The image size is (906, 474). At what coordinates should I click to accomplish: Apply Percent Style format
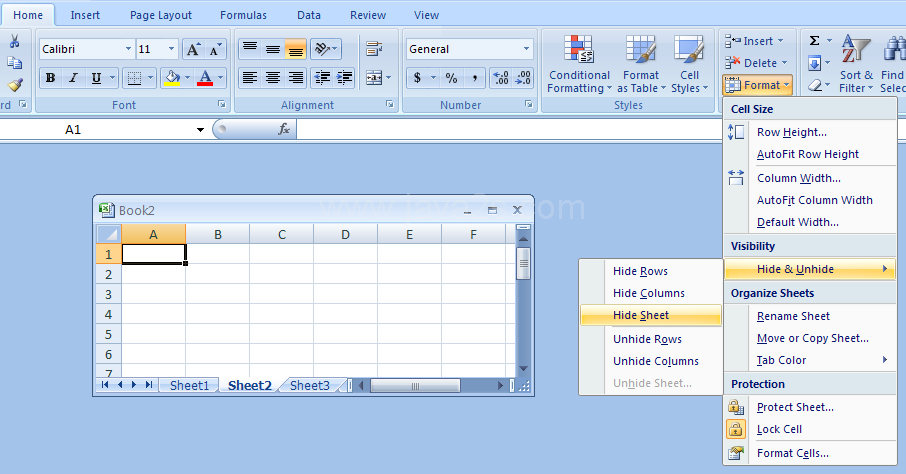(451, 77)
